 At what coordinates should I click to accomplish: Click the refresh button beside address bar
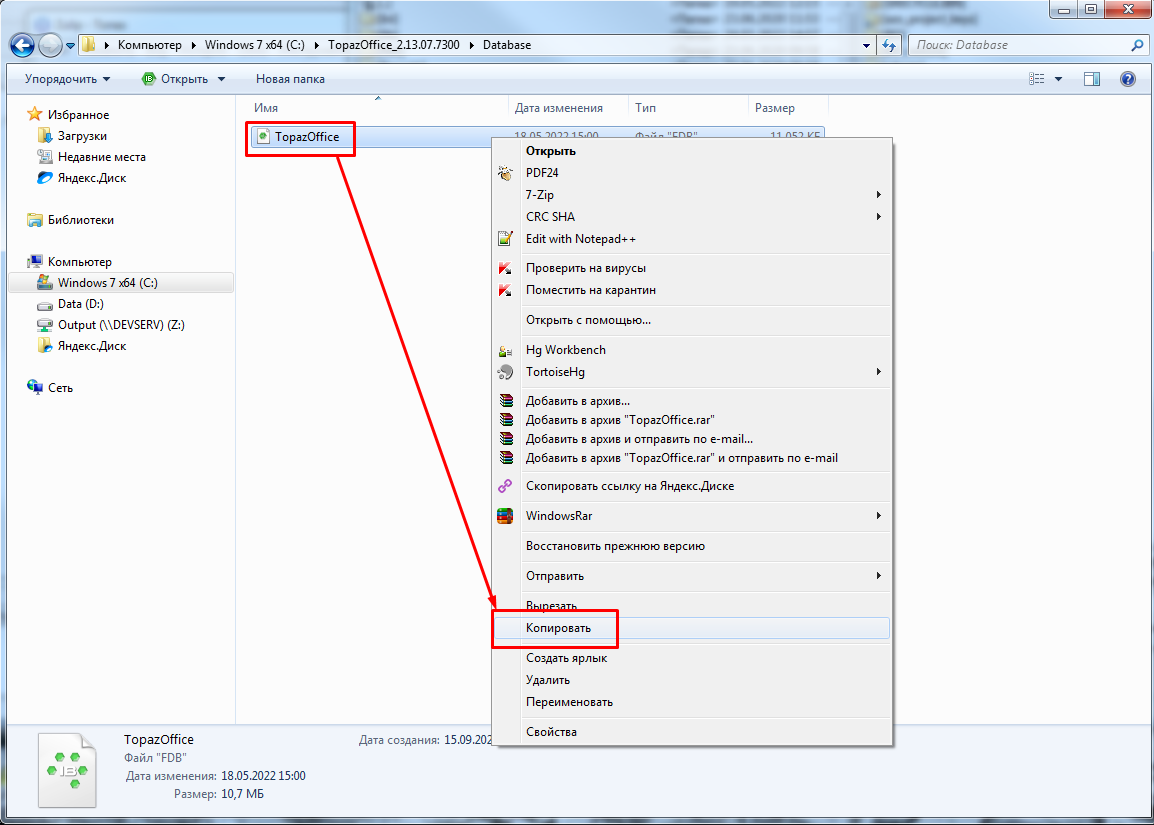click(x=889, y=45)
